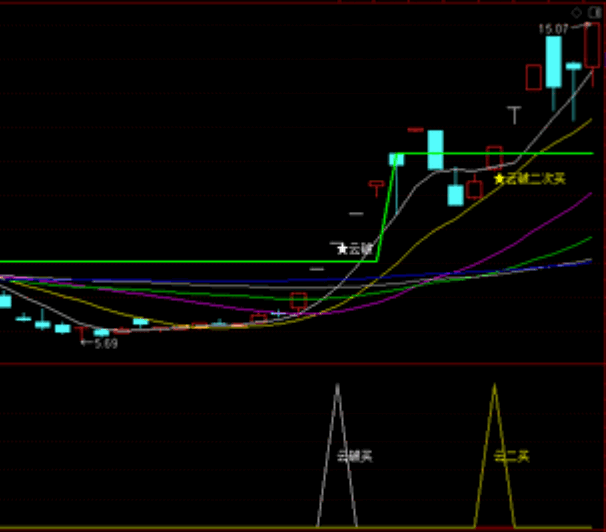Click the diamond icon at chart corner
The width and height of the screenshot is (606, 532).
[576, 13]
